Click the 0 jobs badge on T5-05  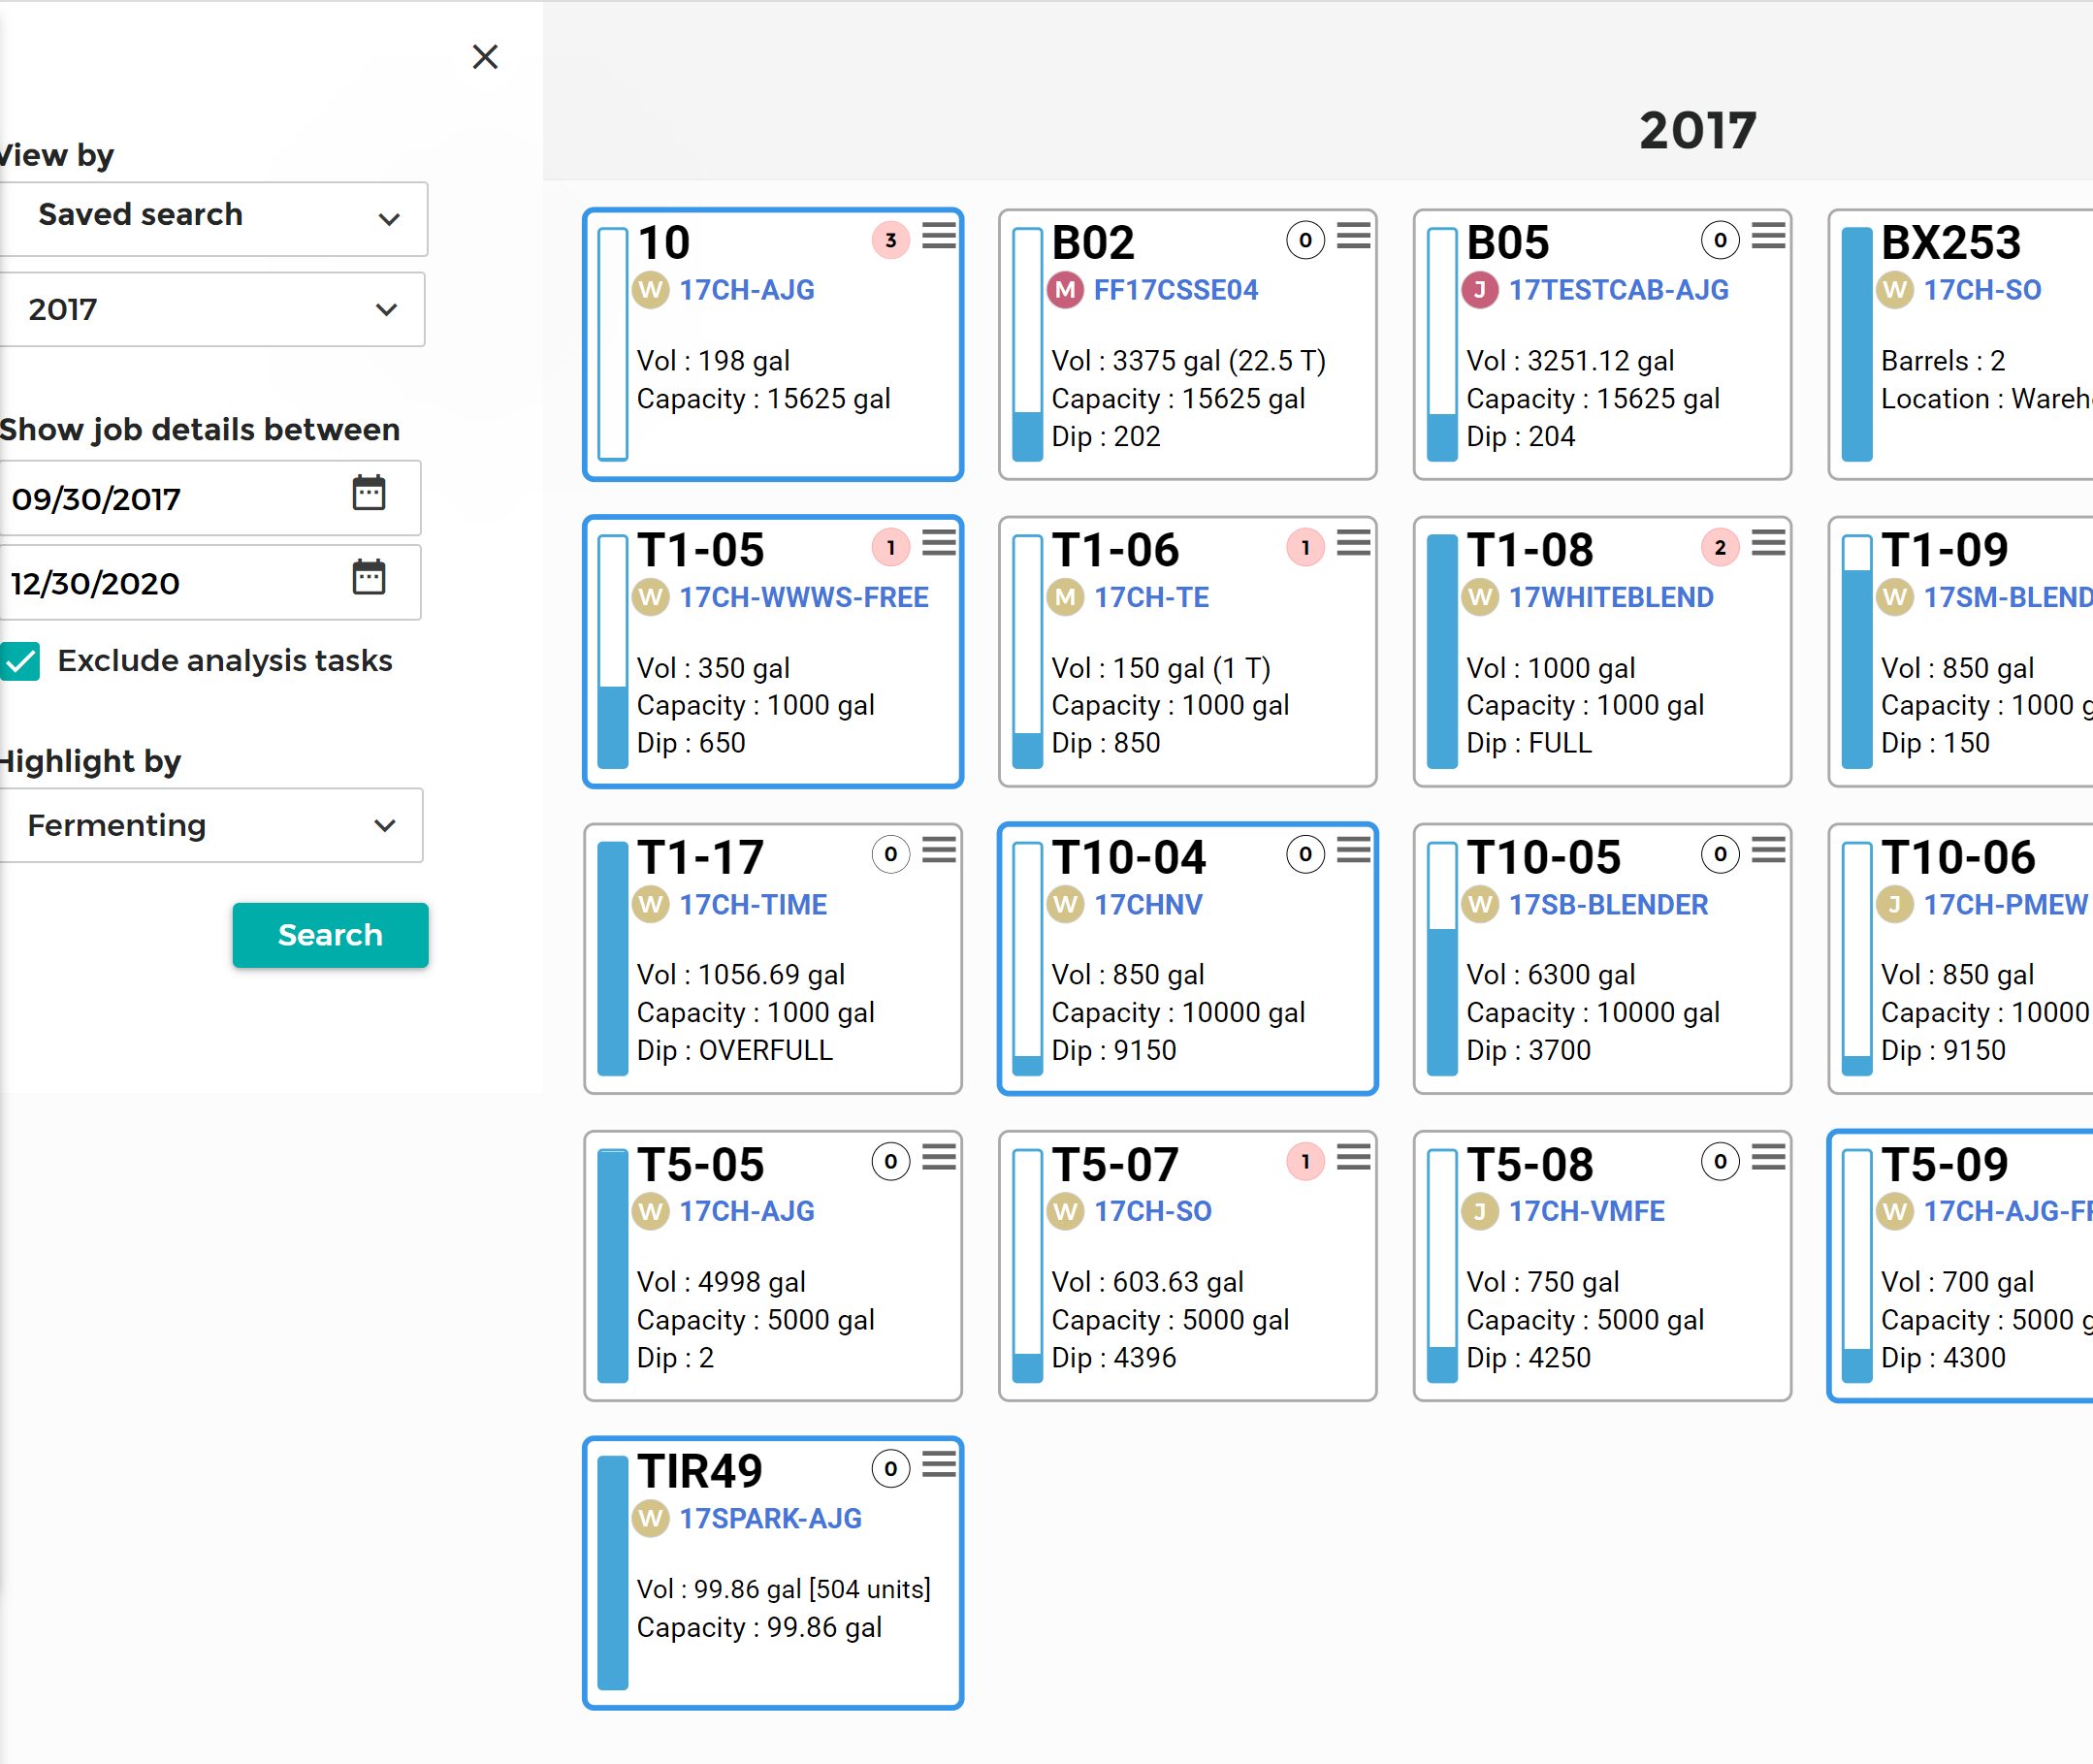[x=891, y=1161]
